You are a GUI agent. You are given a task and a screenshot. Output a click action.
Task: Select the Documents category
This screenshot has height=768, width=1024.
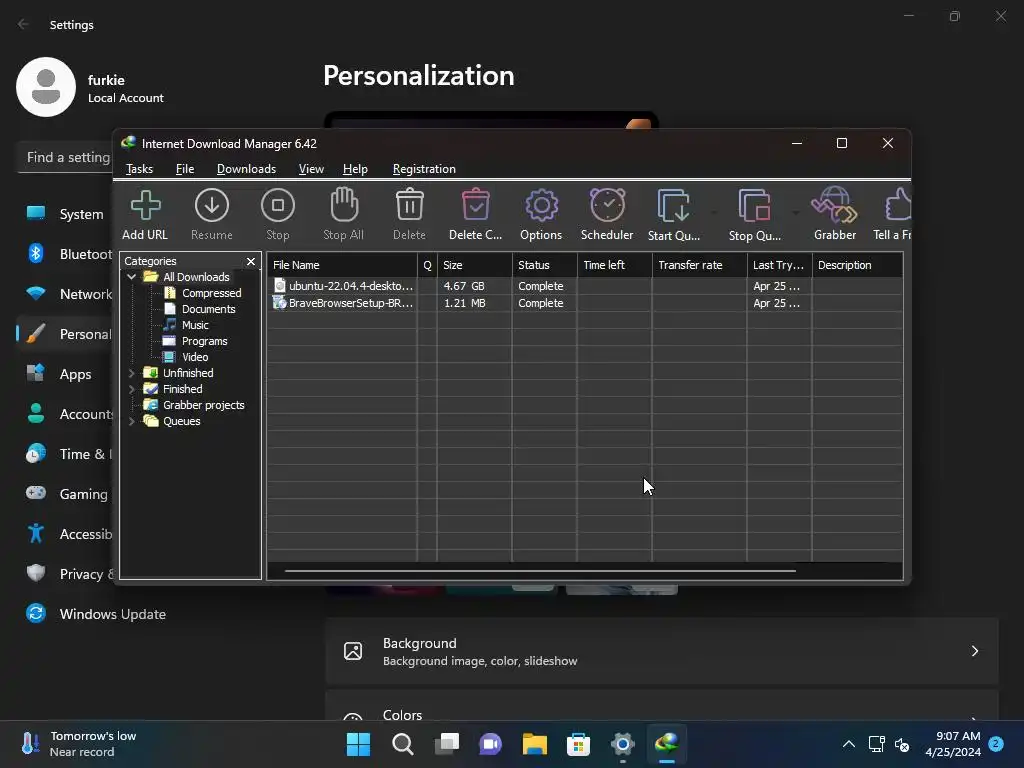[208, 309]
